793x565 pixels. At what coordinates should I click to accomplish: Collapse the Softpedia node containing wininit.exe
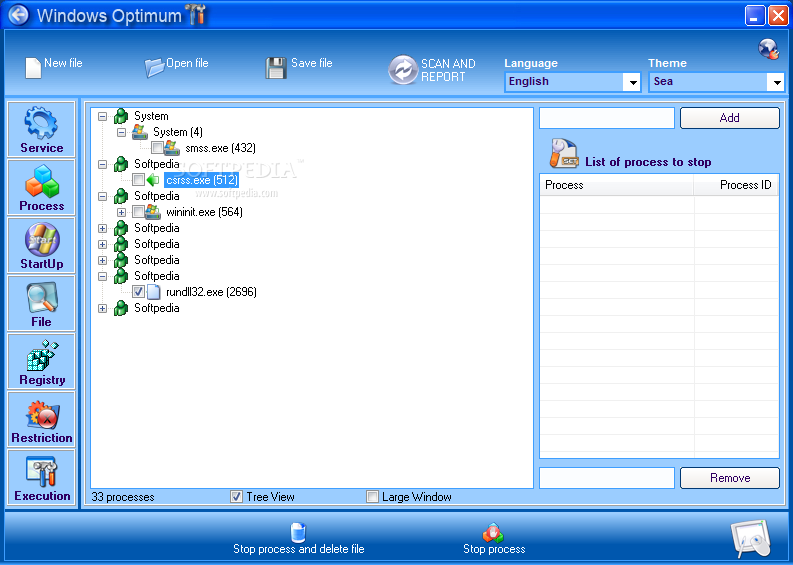click(103, 196)
